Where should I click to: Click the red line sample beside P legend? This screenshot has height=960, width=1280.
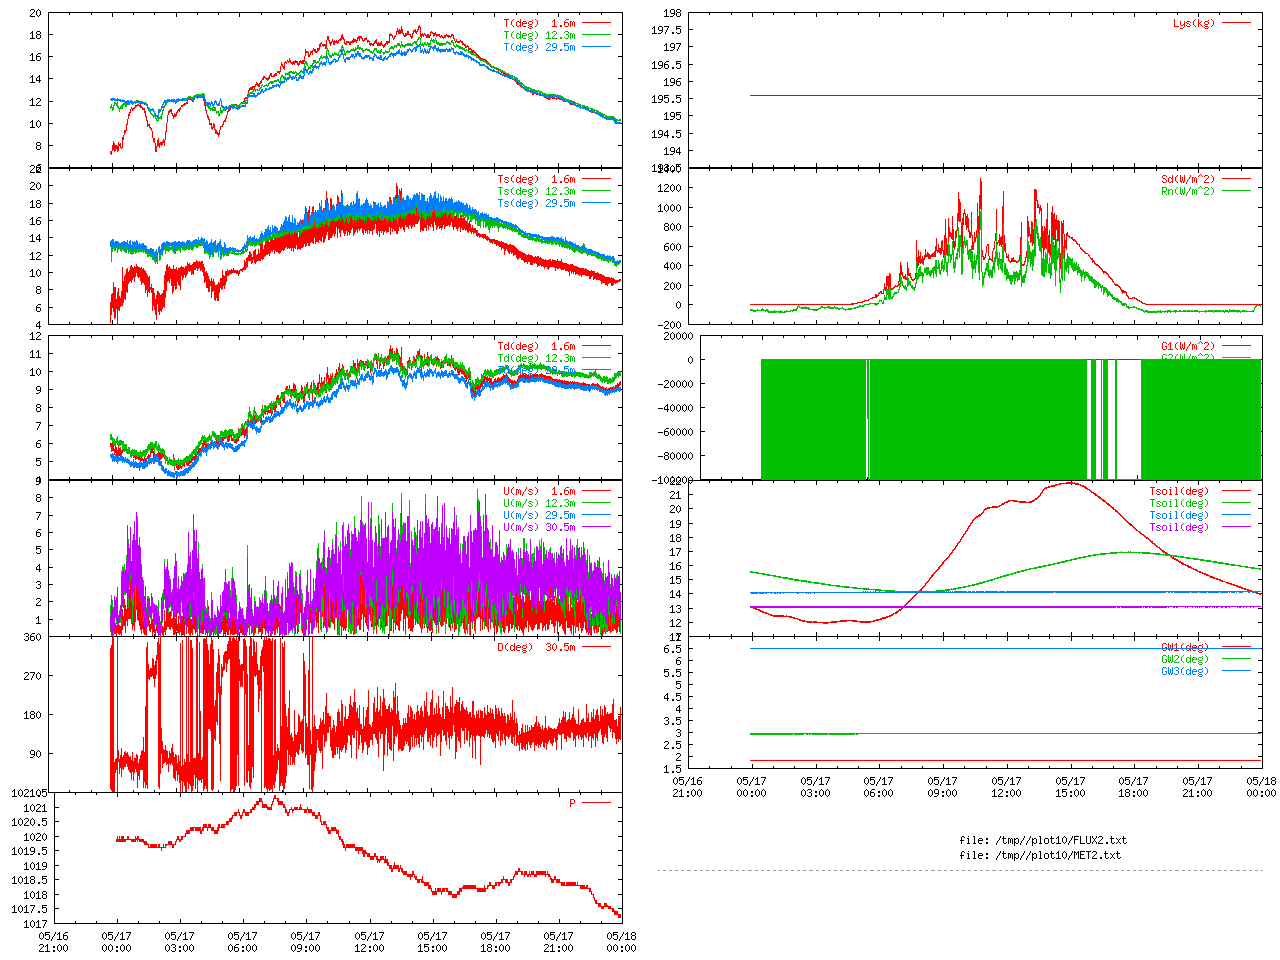pos(596,803)
